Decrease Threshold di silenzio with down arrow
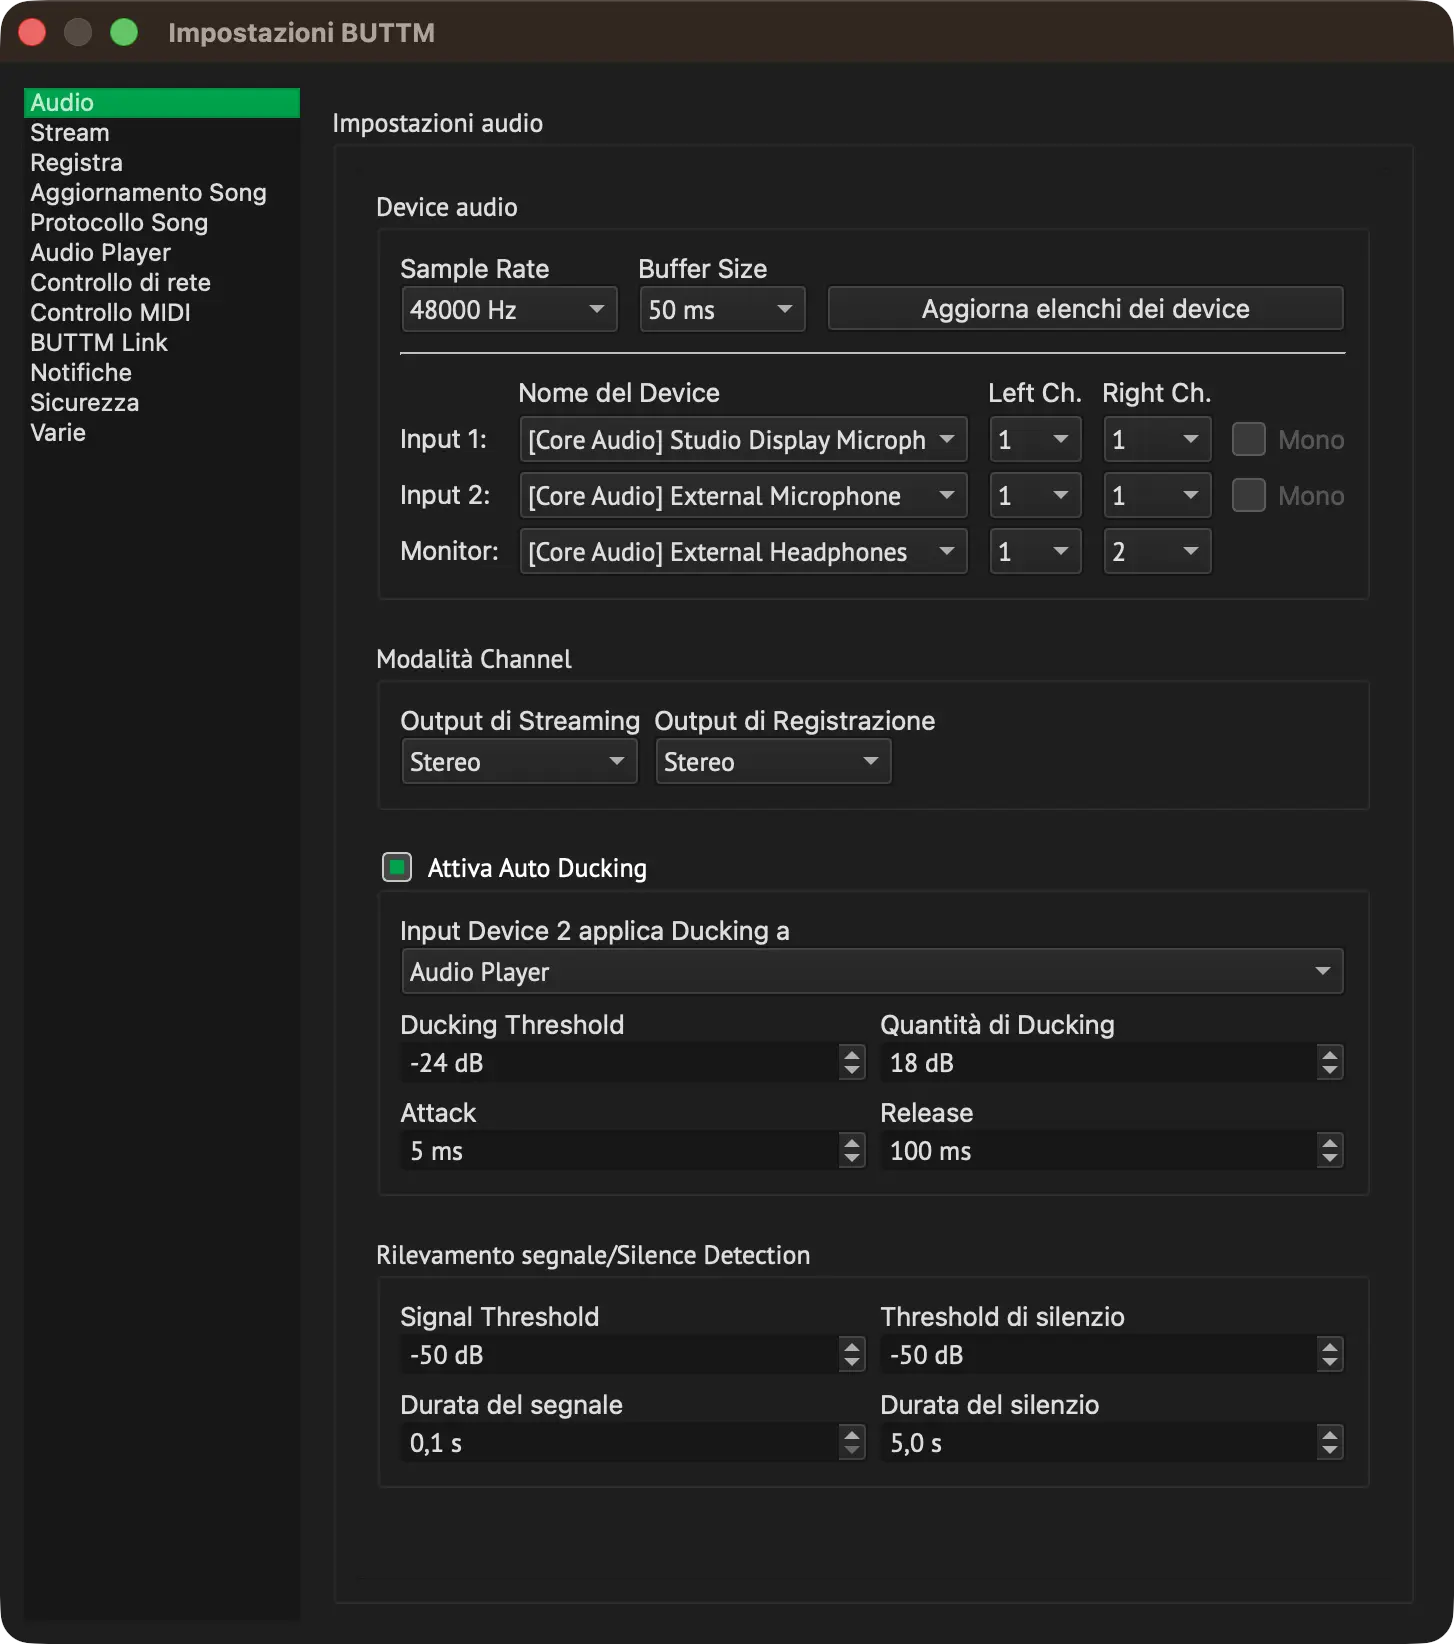The width and height of the screenshot is (1454, 1644). click(x=1329, y=1363)
